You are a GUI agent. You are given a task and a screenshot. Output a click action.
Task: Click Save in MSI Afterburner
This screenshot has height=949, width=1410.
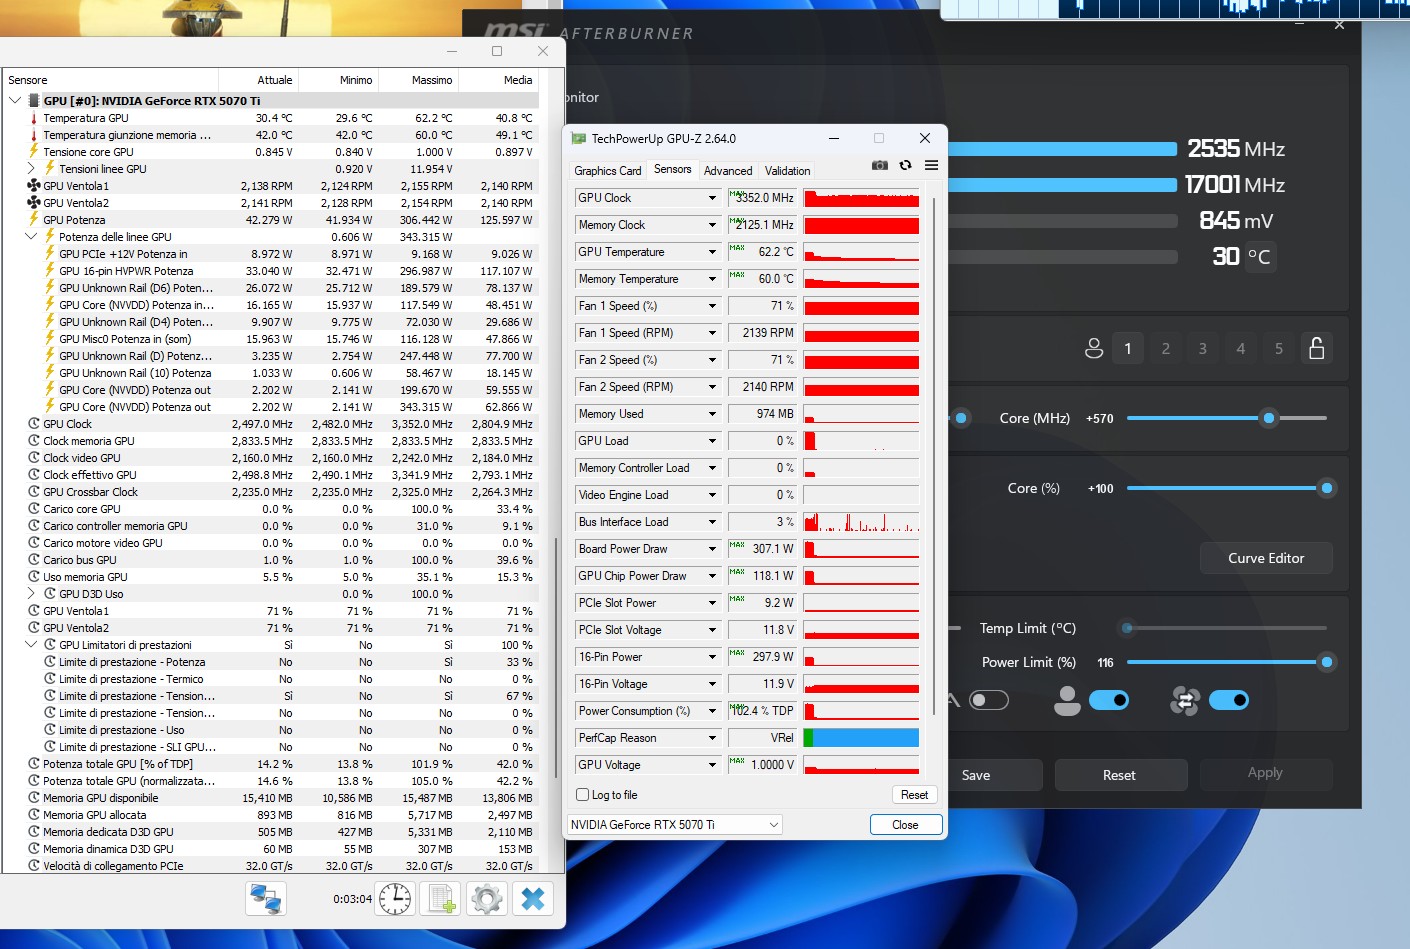[x=976, y=775]
